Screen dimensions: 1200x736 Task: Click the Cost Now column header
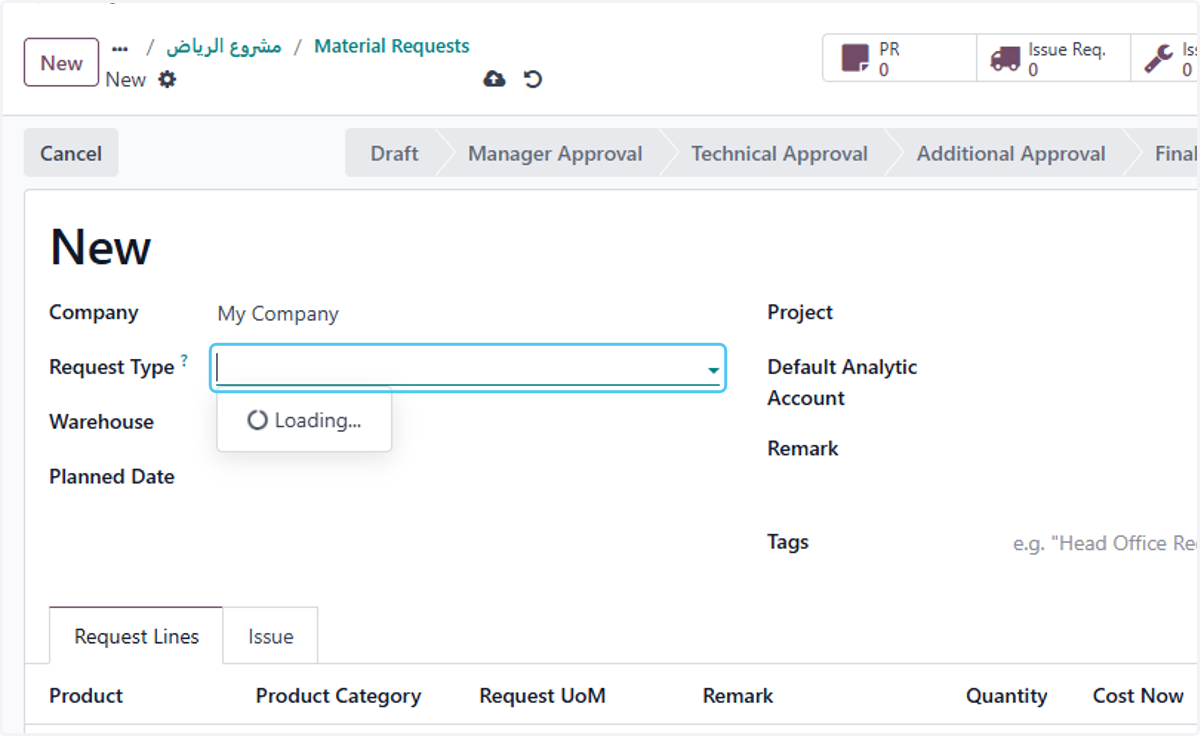coord(1138,696)
